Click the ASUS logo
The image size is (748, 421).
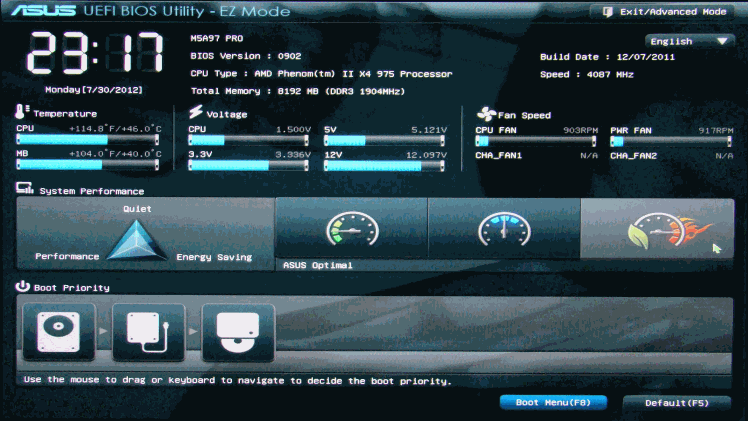click(x=44, y=10)
